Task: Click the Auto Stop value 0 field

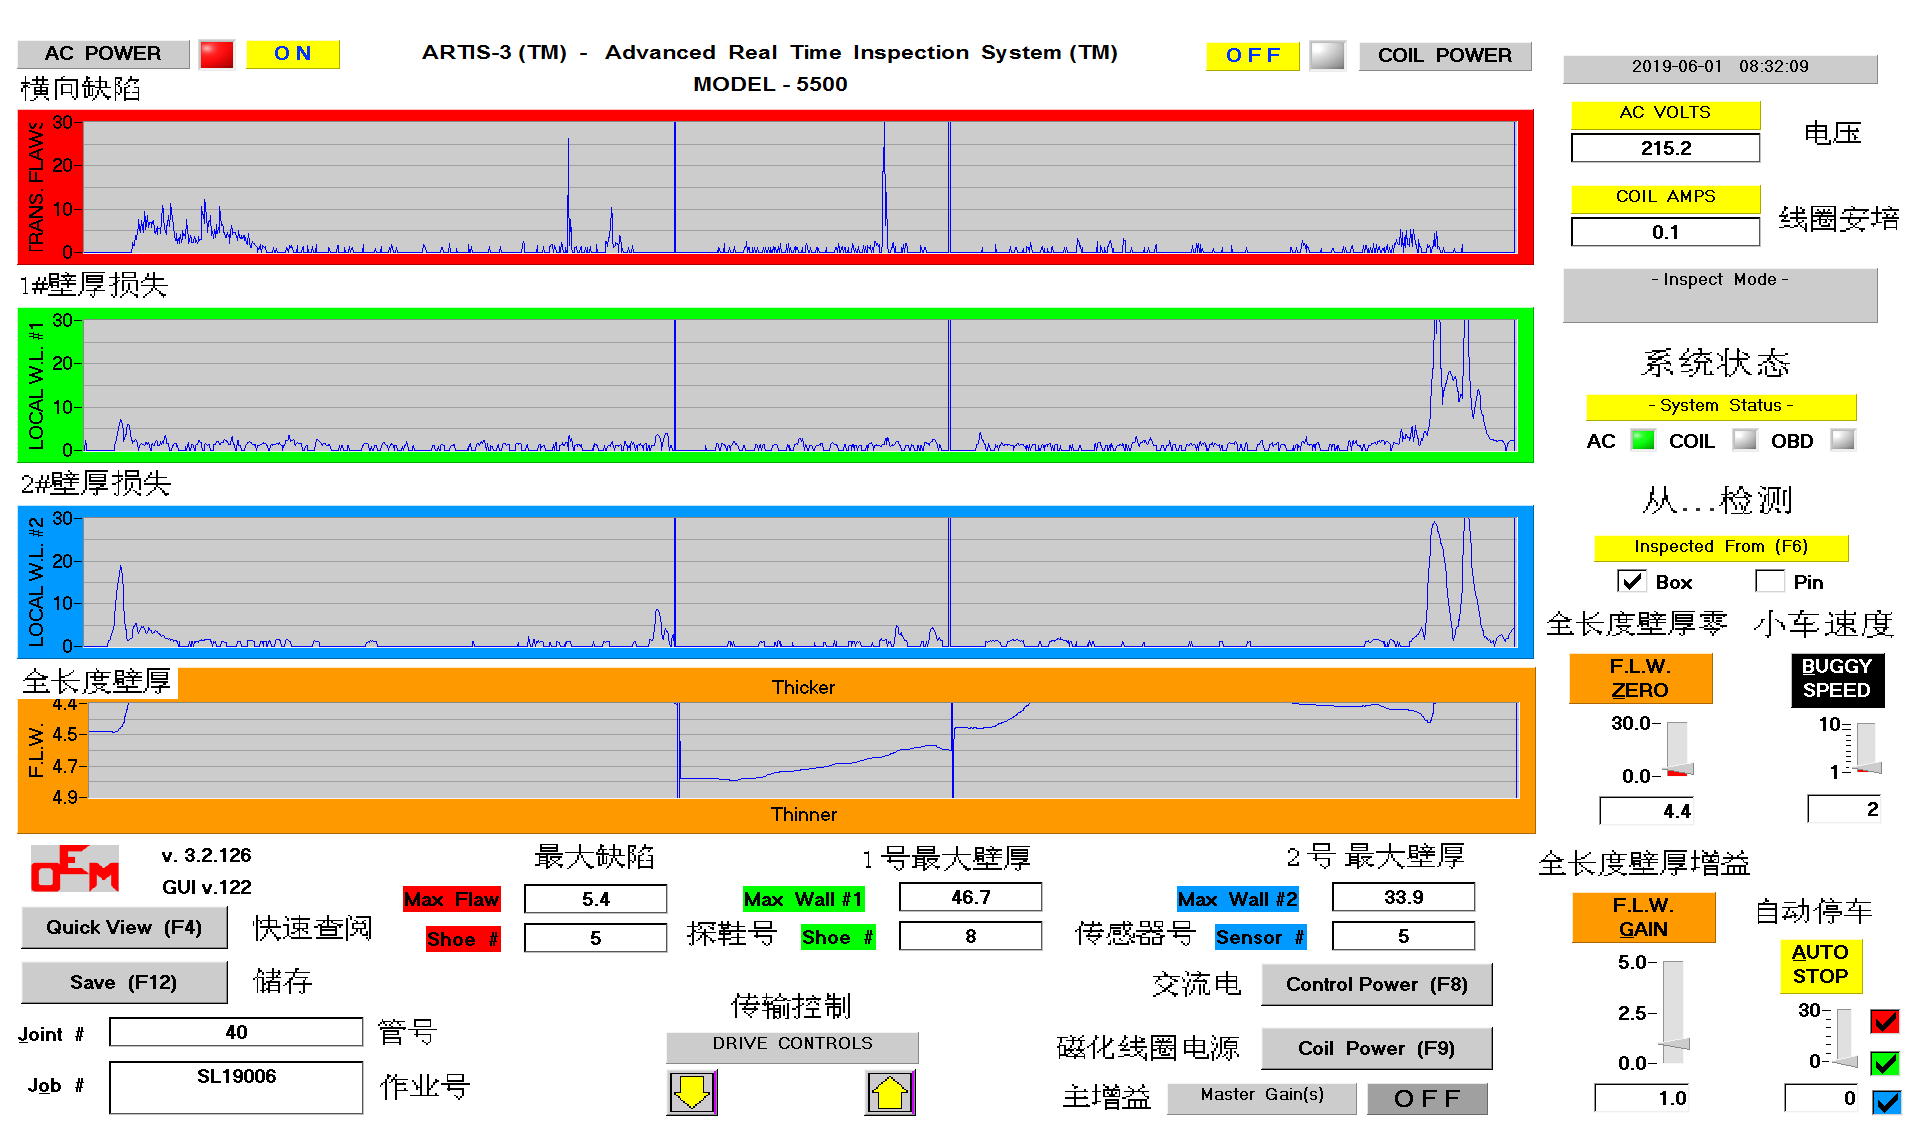Action: (1822, 1098)
